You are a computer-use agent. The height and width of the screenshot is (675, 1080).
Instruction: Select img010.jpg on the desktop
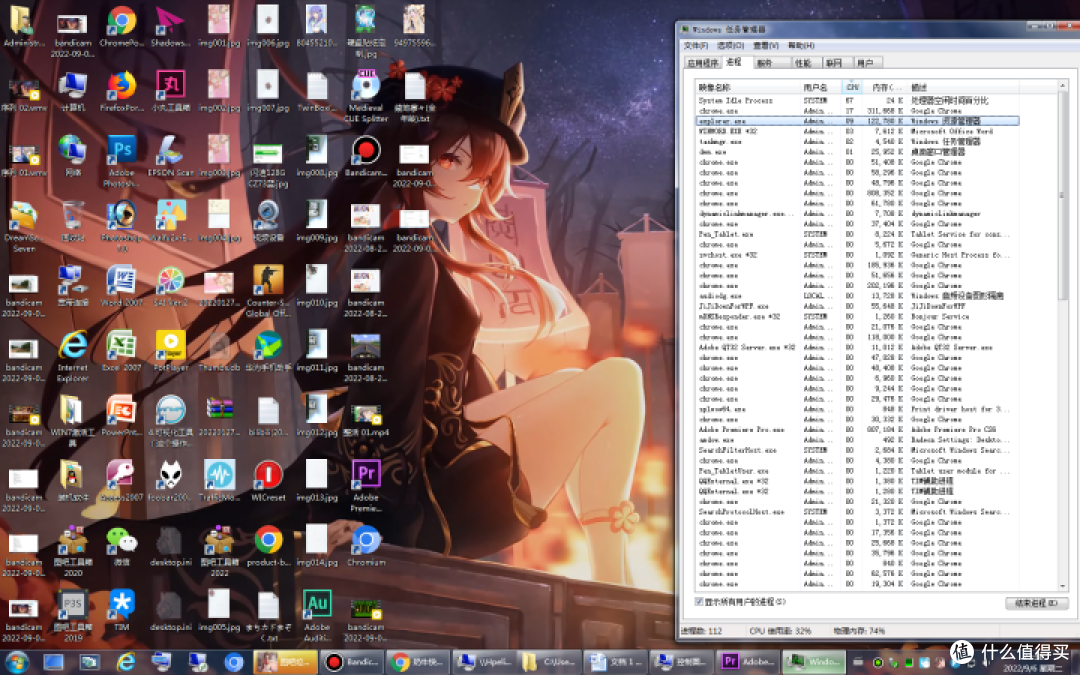coord(317,286)
